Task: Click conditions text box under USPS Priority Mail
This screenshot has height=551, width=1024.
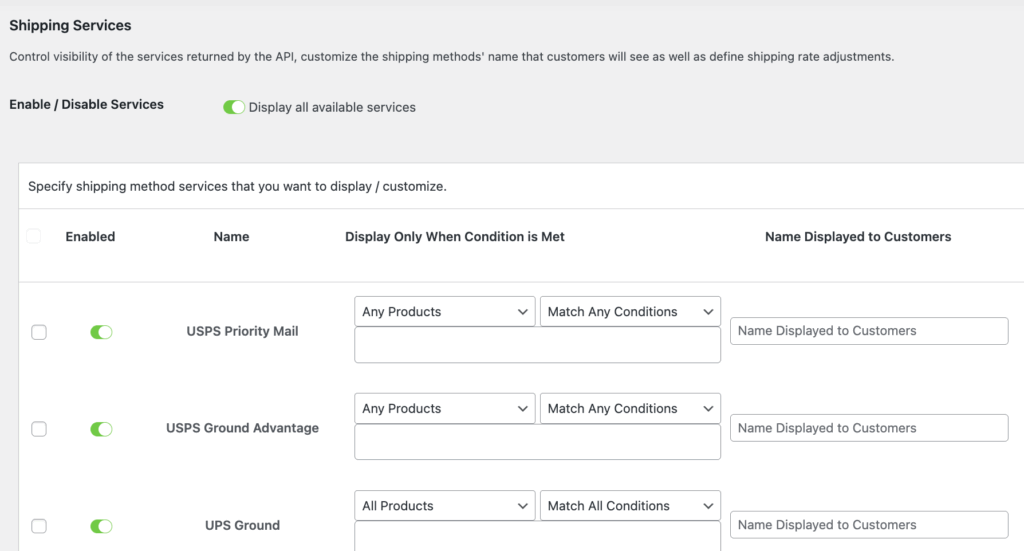Action: pyautogui.click(x=537, y=345)
